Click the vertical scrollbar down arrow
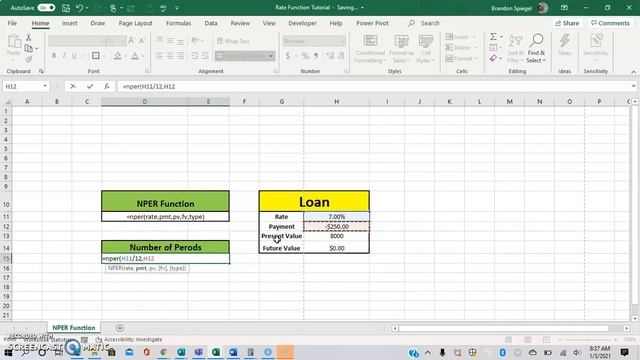The height and width of the screenshot is (360, 640). (x=635, y=318)
